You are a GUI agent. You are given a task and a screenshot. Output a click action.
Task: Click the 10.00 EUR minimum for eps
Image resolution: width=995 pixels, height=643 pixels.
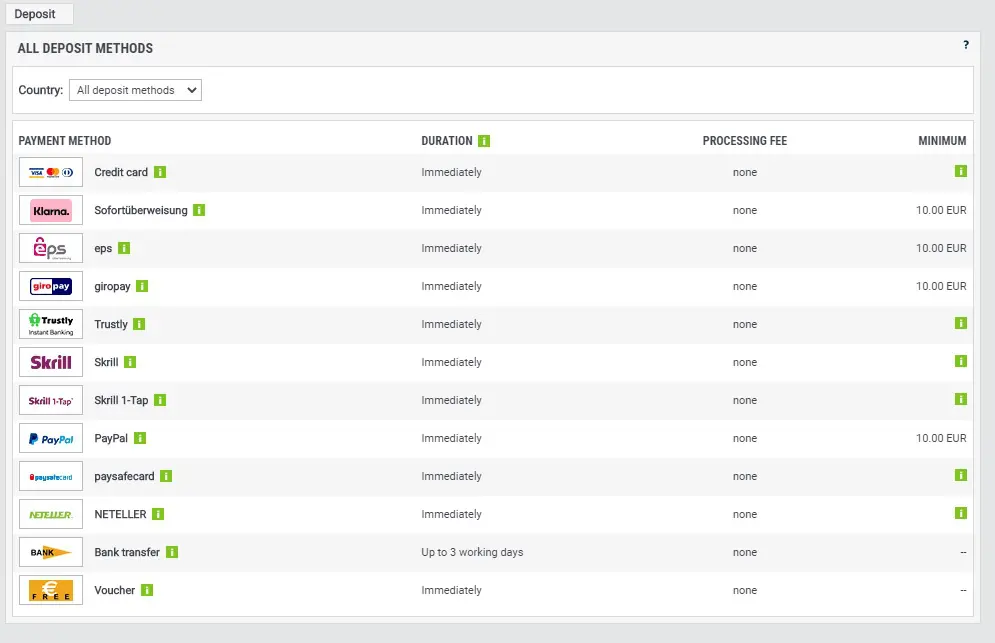tap(941, 248)
